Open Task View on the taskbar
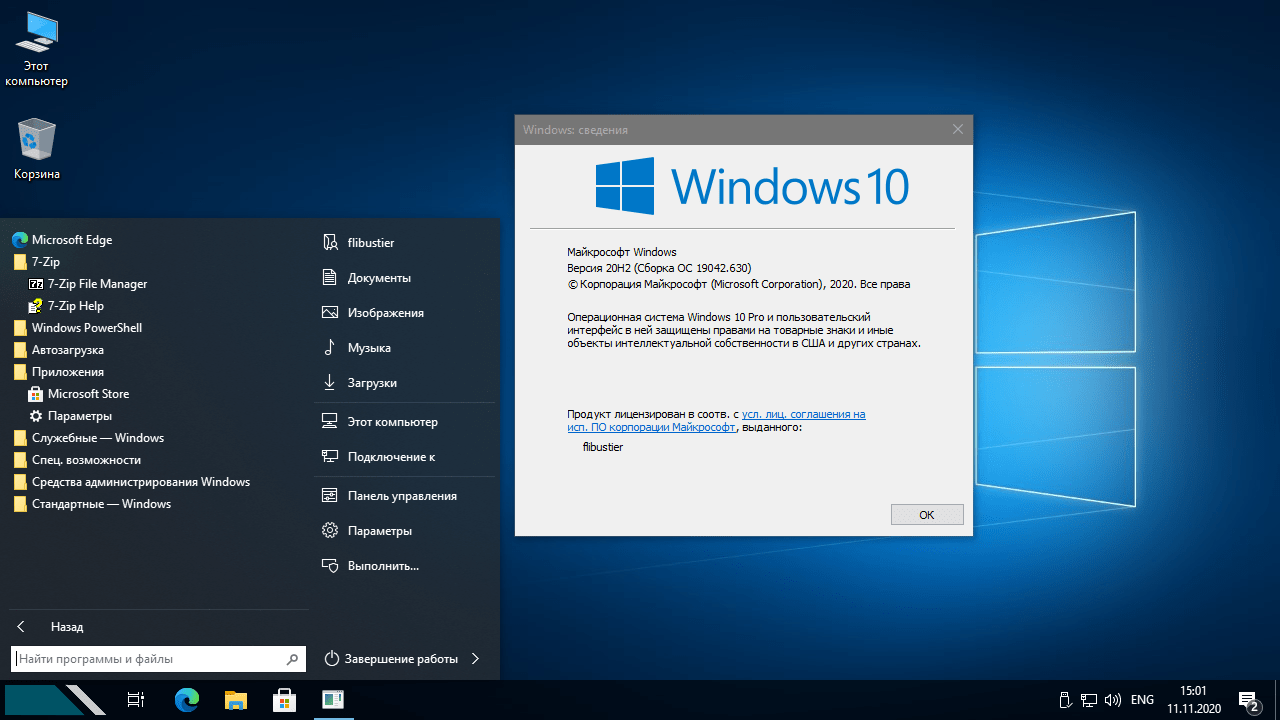 [x=135, y=700]
